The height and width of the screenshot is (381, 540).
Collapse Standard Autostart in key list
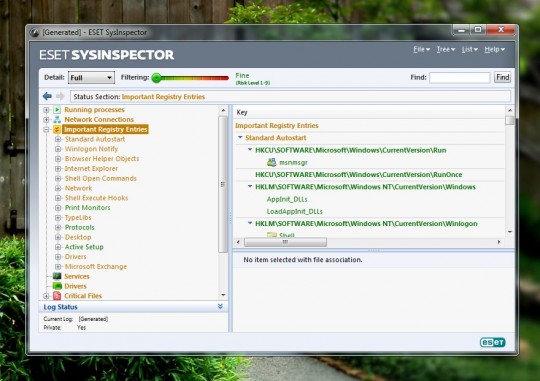pos(240,137)
